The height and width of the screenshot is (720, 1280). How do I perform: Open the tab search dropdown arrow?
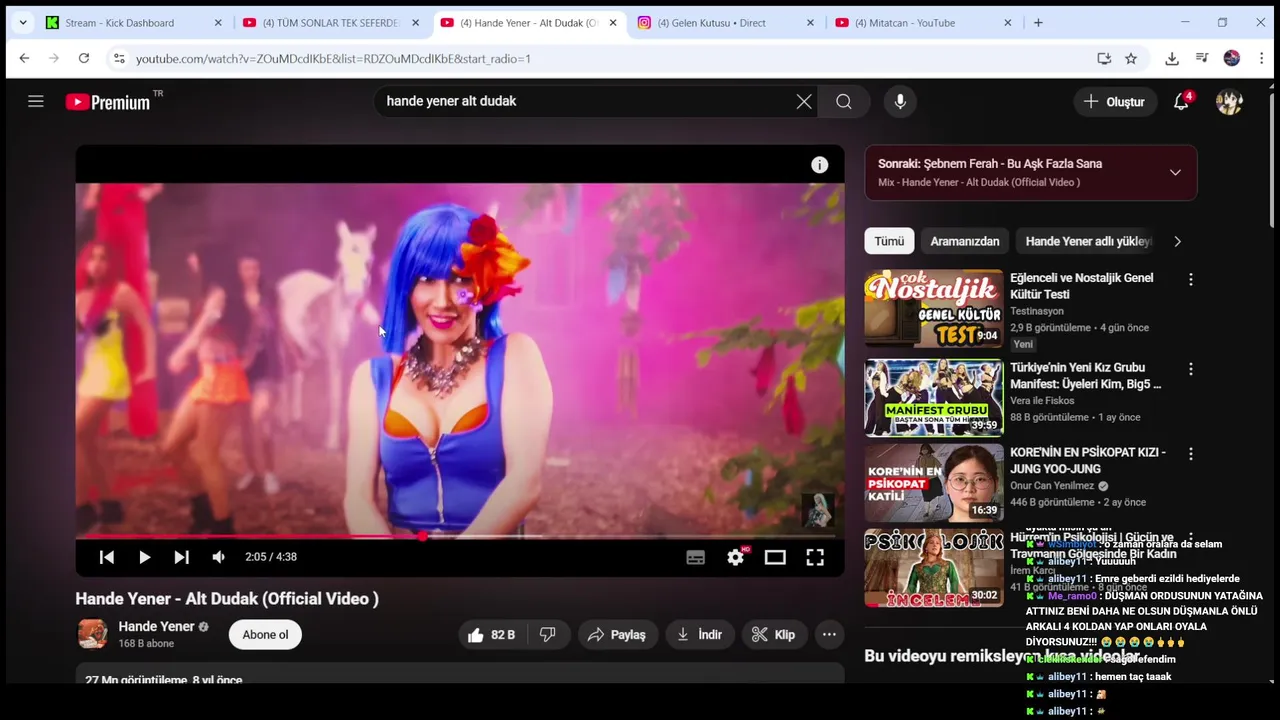pos(22,23)
